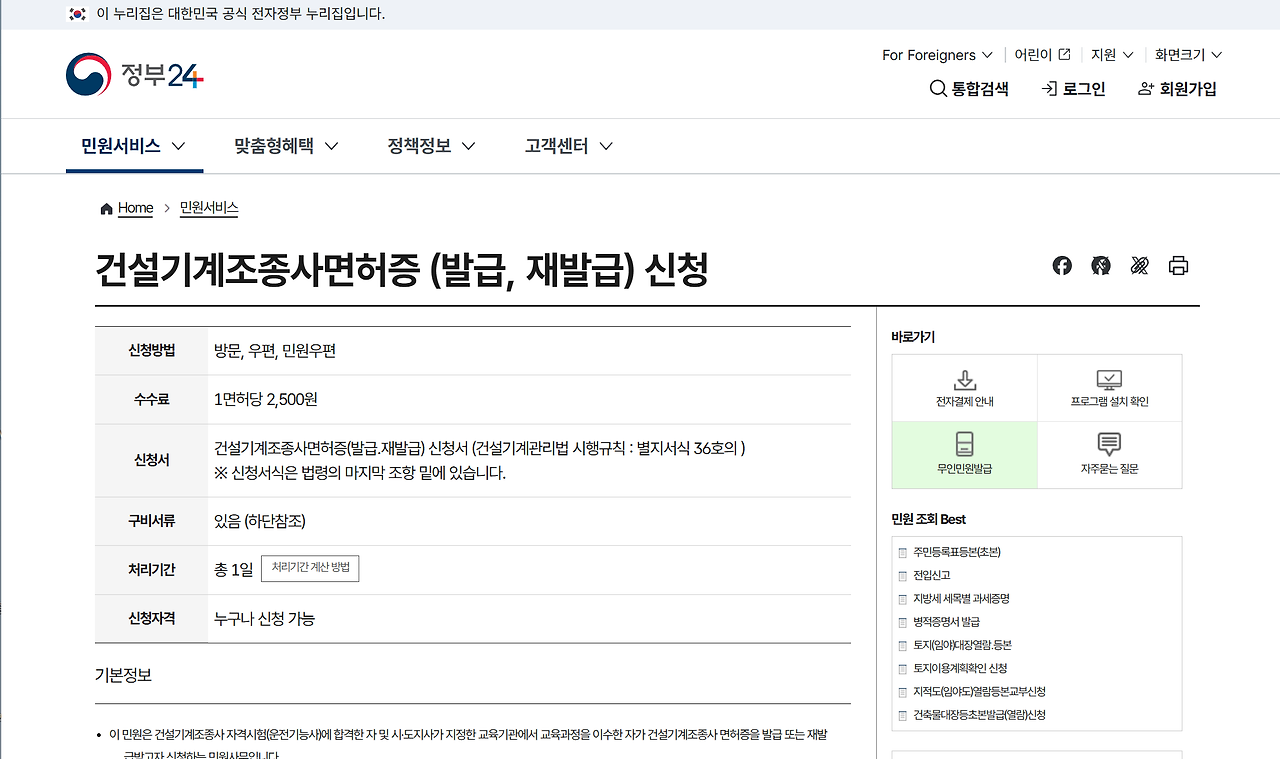
Task: Click the 있음 (하단참조) text
Action: (x=260, y=521)
